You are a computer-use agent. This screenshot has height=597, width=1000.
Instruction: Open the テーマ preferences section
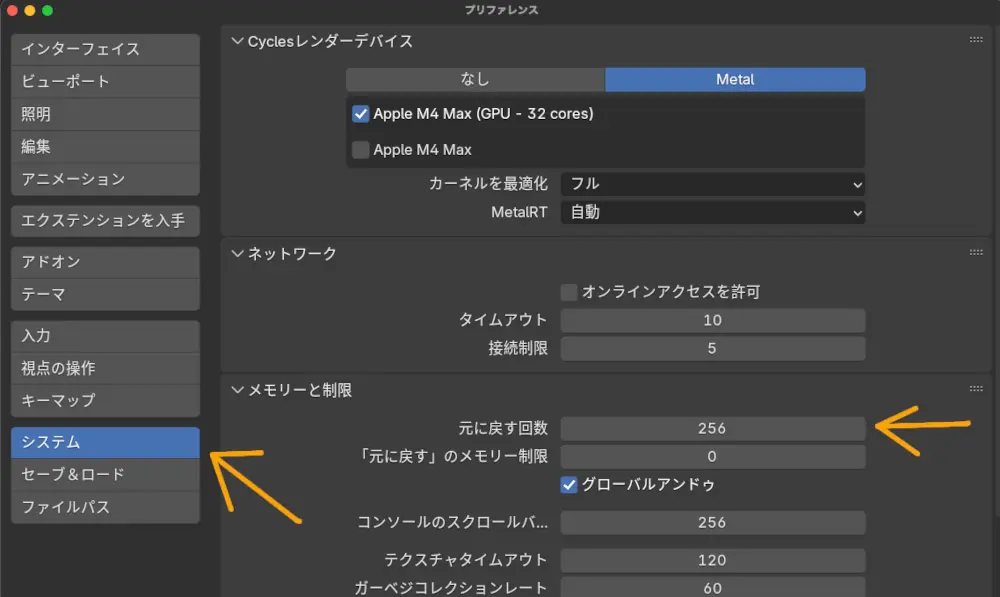pyautogui.click(x=105, y=295)
